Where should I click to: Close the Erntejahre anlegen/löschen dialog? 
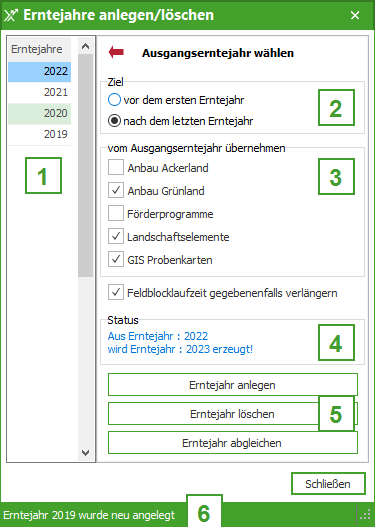(x=355, y=15)
